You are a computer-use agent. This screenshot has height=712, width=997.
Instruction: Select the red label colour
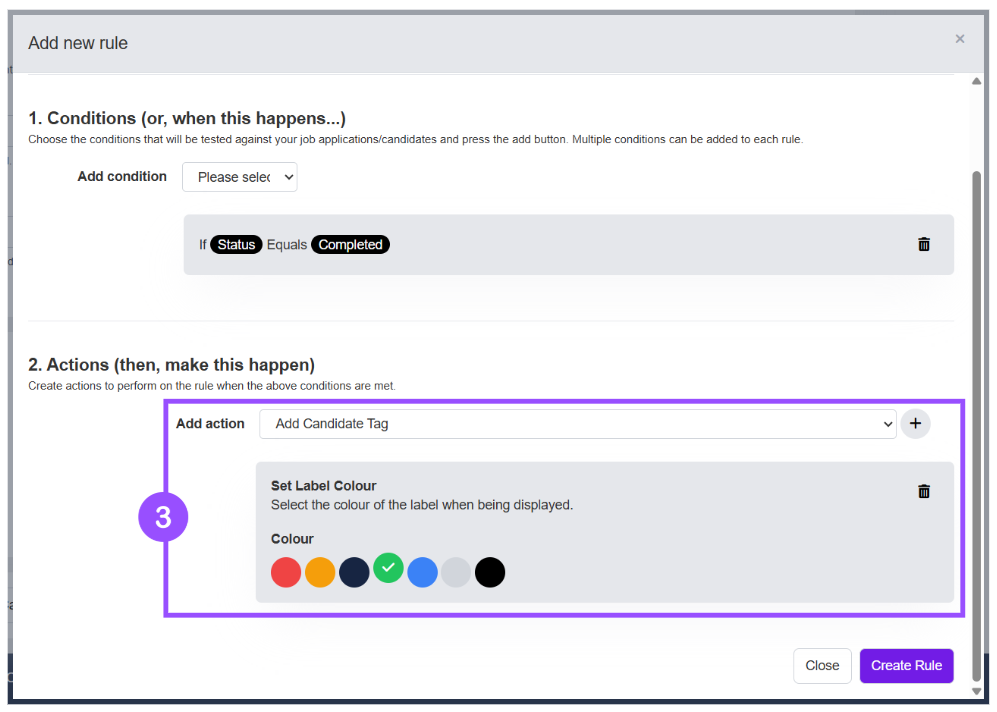tap(285, 572)
